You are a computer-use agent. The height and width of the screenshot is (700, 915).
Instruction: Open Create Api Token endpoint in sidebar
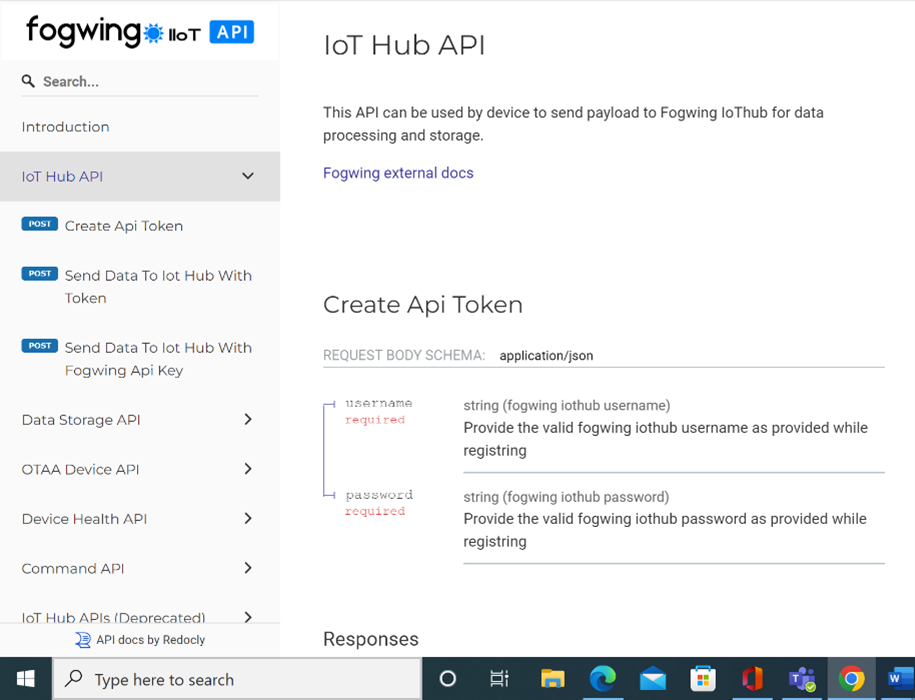pyautogui.click(x=124, y=226)
